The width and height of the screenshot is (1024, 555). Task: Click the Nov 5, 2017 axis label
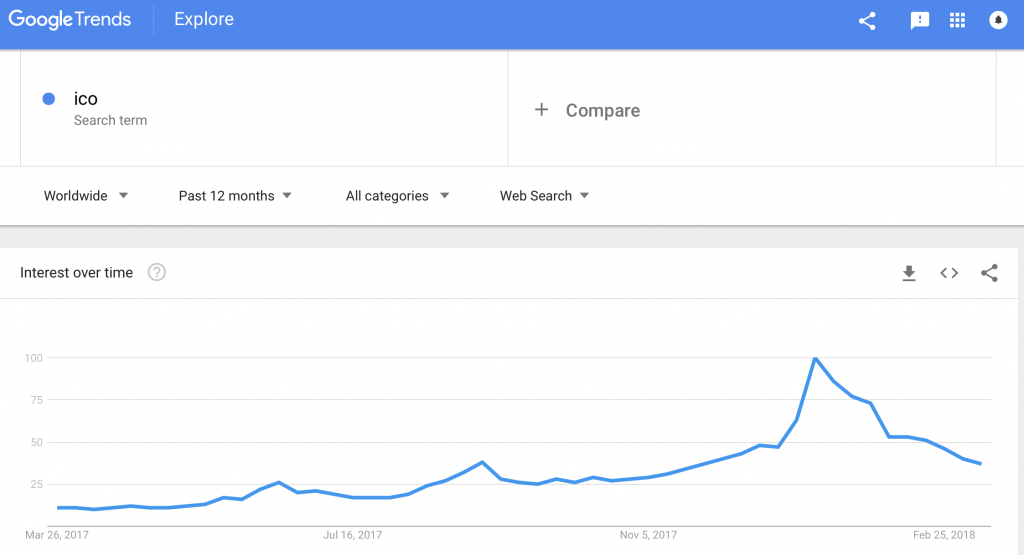(x=648, y=535)
